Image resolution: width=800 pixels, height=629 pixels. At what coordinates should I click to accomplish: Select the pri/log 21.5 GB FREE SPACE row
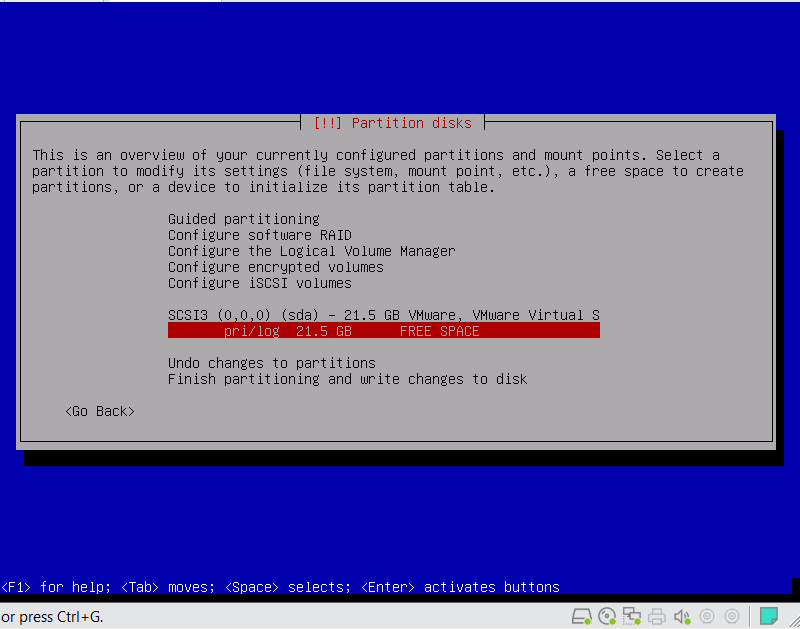(x=384, y=331)
